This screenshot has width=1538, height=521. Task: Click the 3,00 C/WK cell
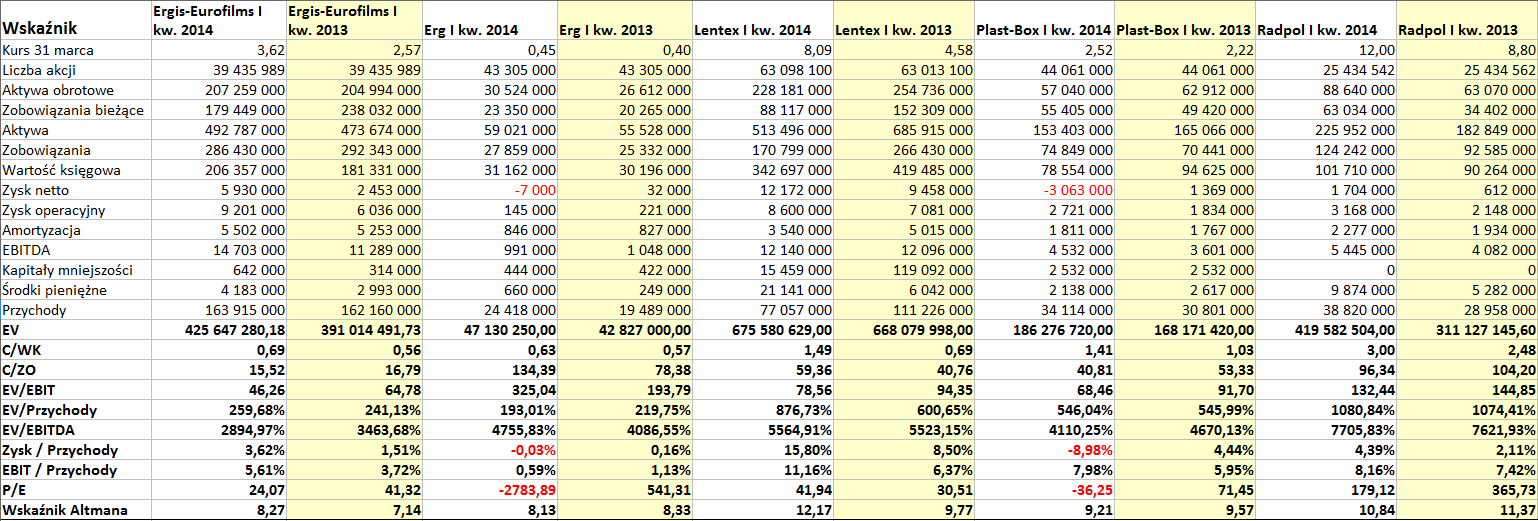point(1324,350)
